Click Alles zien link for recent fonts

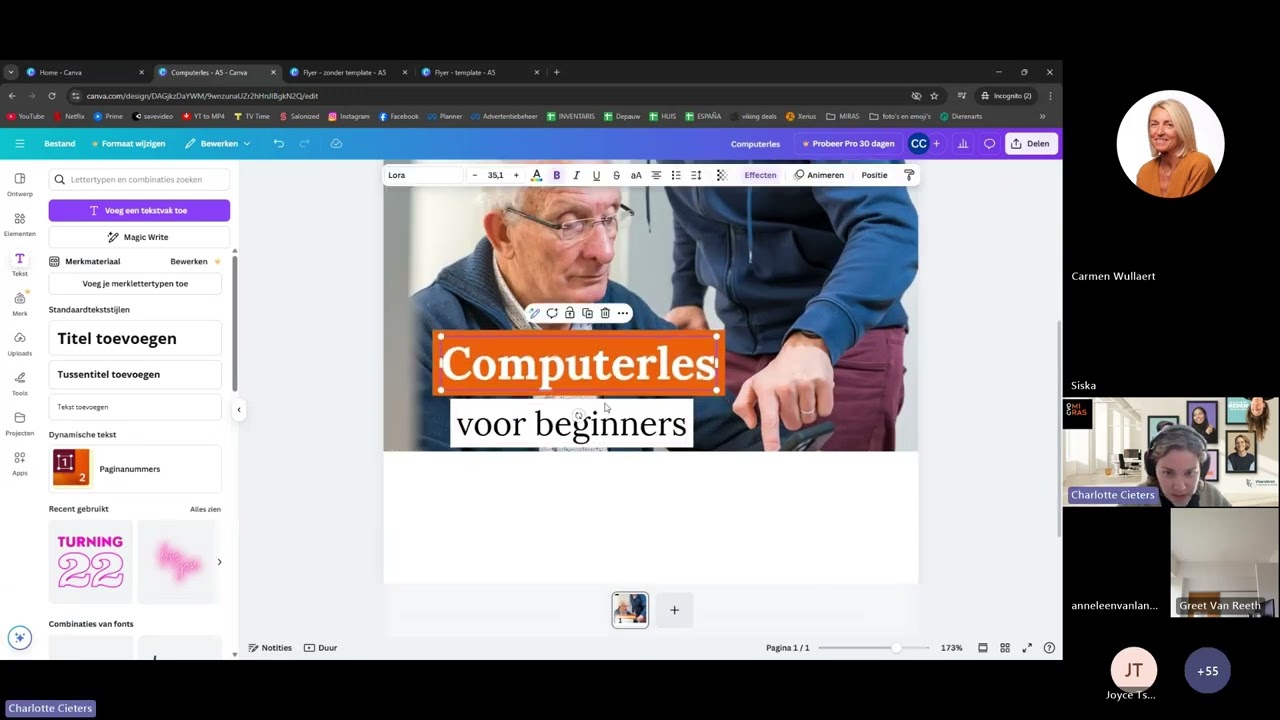click(205, 509)
